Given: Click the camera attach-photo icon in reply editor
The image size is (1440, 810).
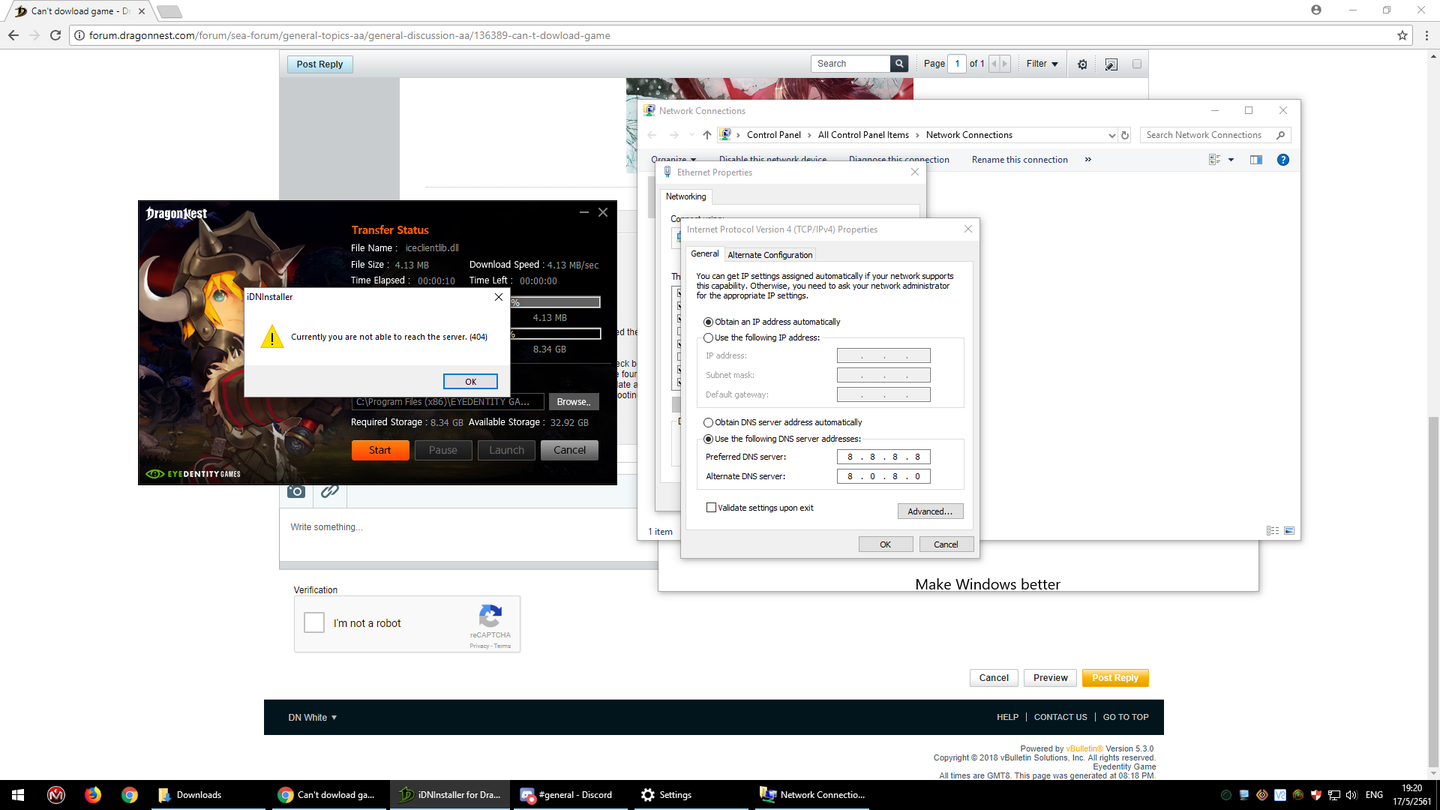Looking at the screenshot, I should [296, 491].
